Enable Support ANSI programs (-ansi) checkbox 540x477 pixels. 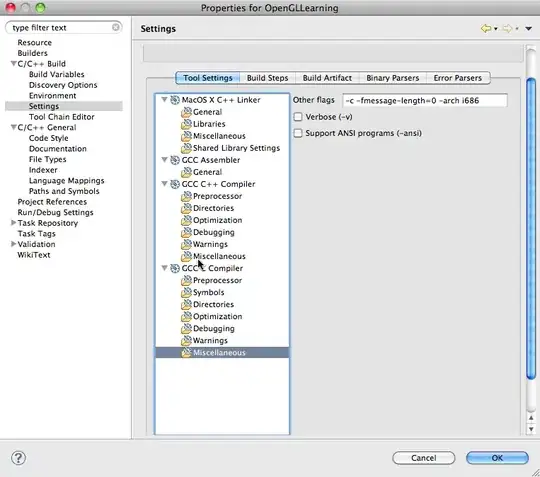tap(298, 133)
